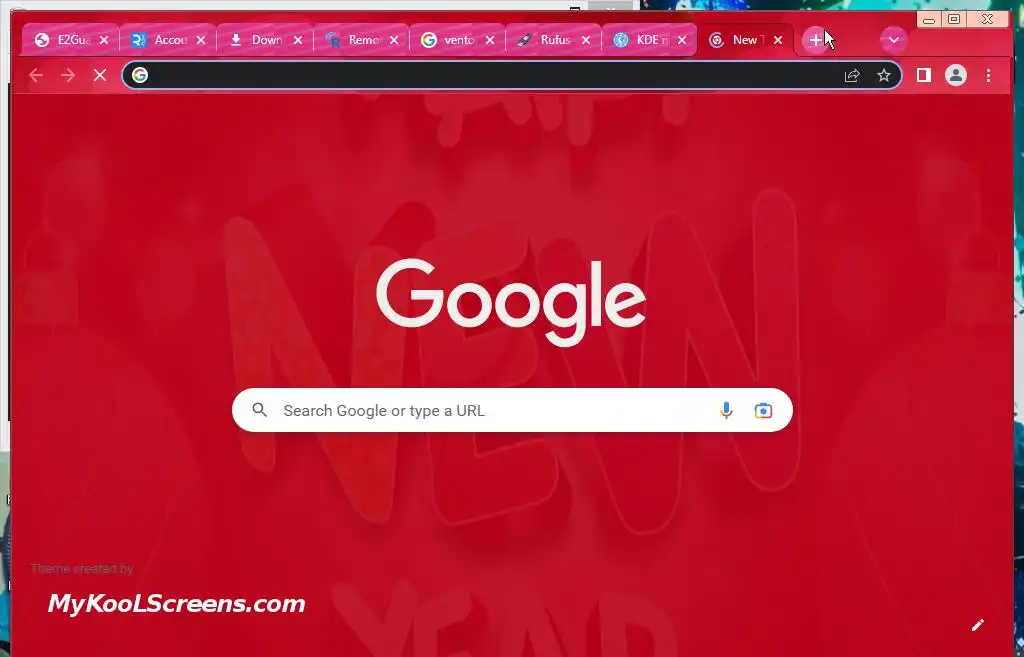This screenshot has width=1024, height=657.
Task: Open a new tab with plus button
Action: [815, 40]
